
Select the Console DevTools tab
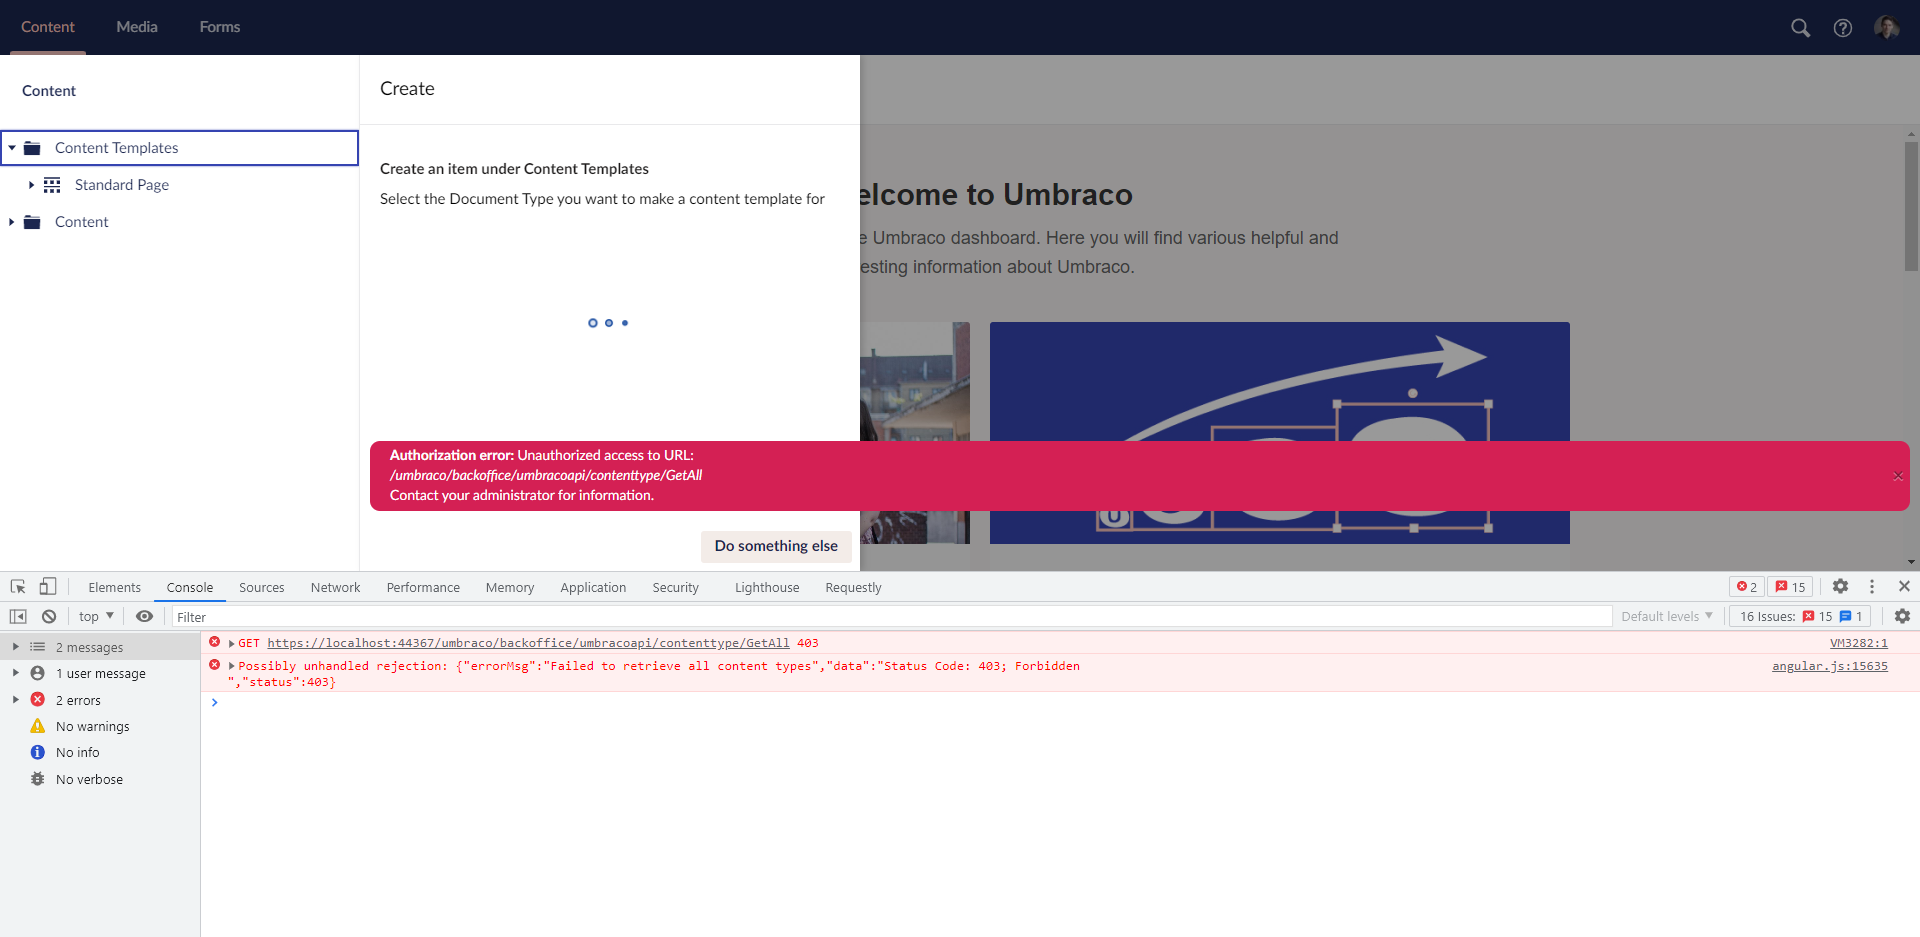[x=190, y=587]
